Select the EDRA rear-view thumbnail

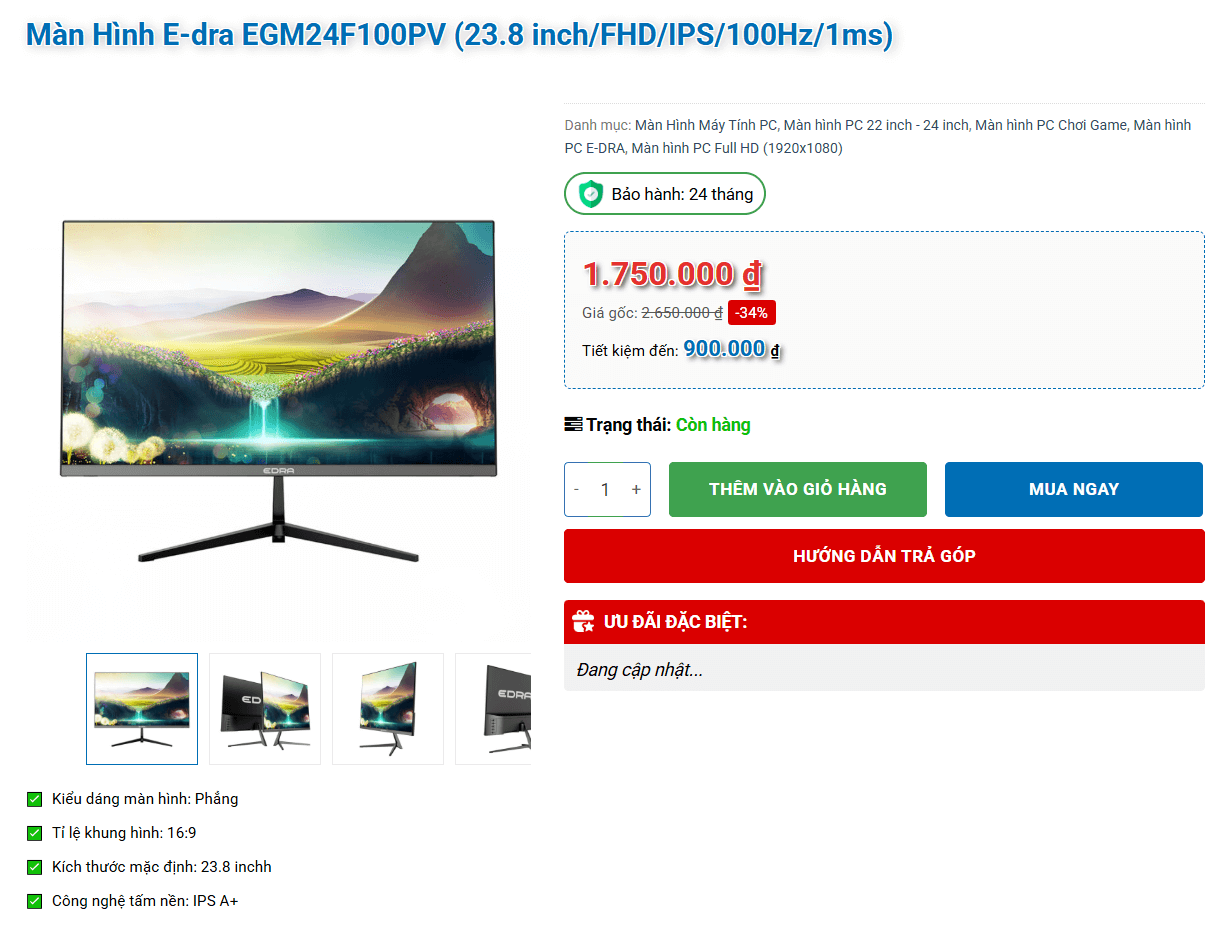(x=494, y=709)
